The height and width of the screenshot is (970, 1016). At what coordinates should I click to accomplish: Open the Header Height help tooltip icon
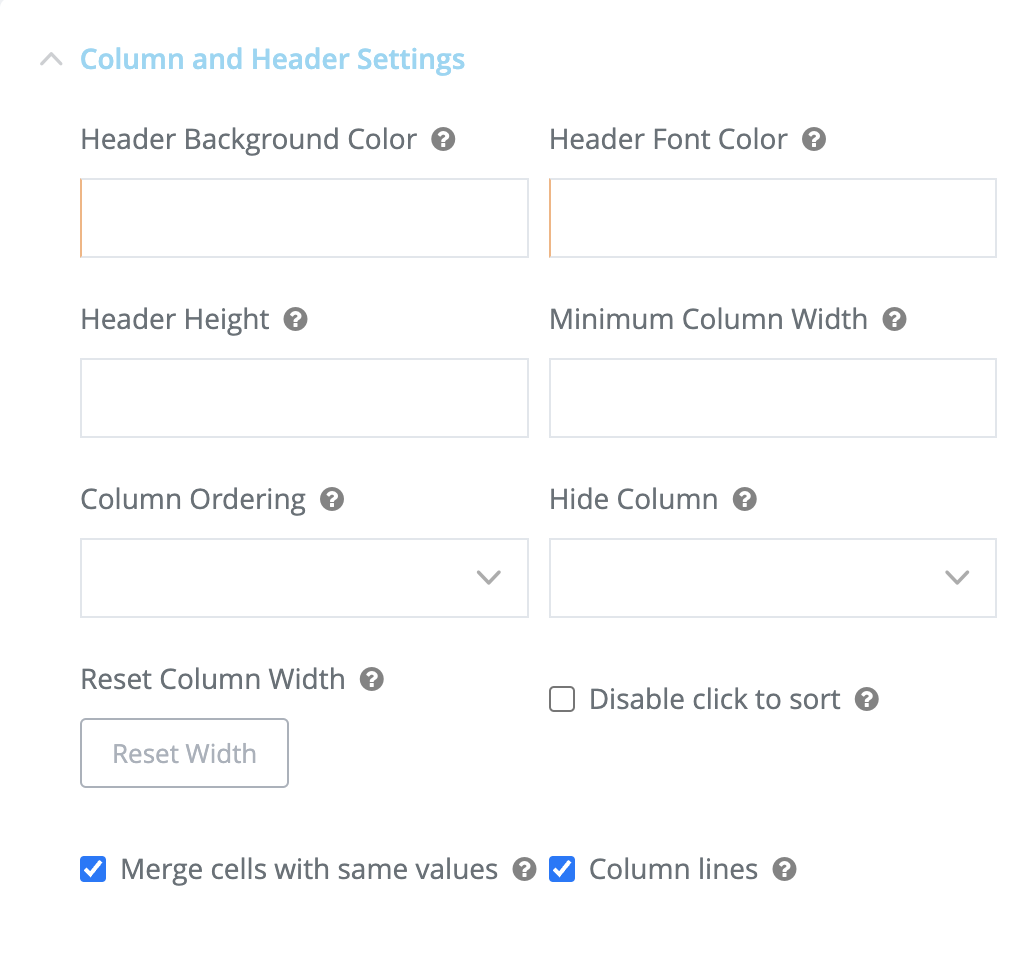pyautogui.click(x=295, y=319)
